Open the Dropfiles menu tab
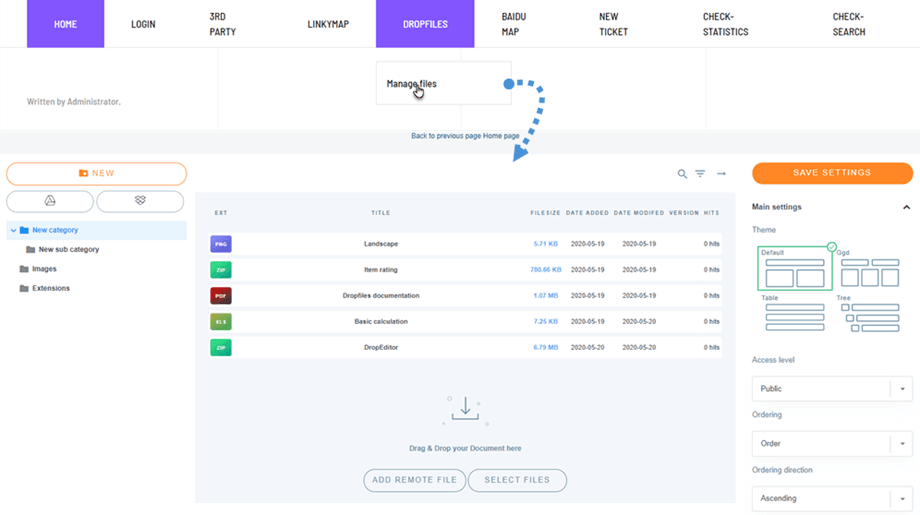Viewport: 920px width, 515px height. (x=425, y=24)
